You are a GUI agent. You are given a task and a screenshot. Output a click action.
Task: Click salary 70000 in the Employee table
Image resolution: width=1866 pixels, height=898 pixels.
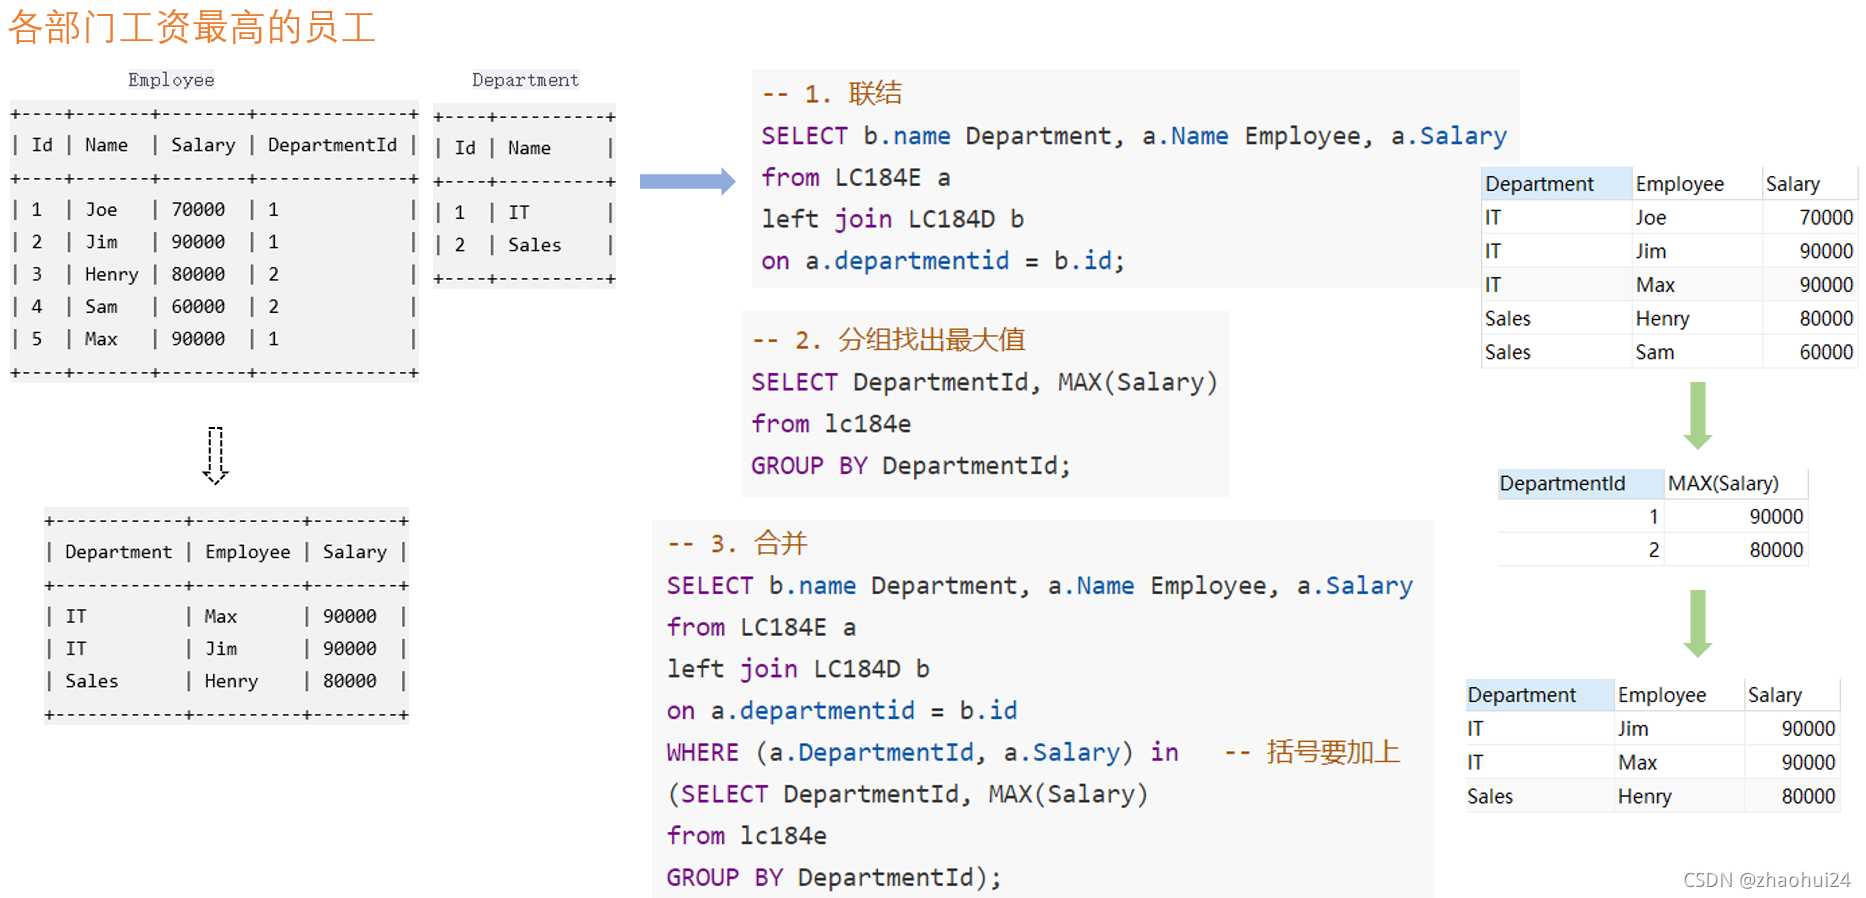[198, 210]
